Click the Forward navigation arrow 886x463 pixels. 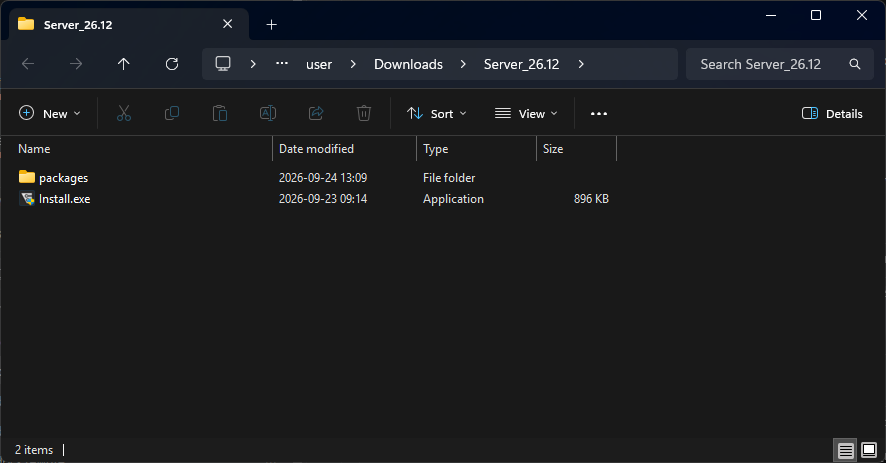coord(76,64)
